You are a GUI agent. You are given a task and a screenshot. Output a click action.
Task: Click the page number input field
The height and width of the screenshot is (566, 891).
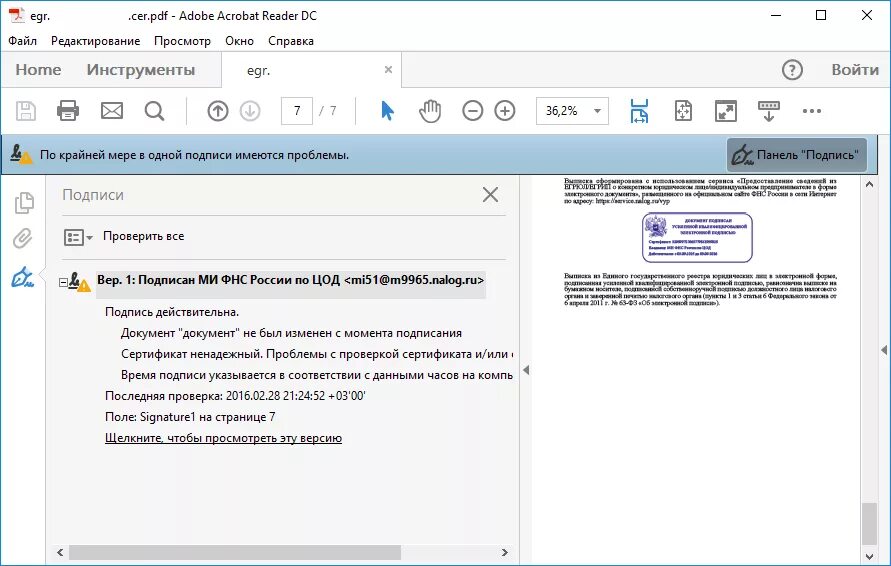[297, 111]
